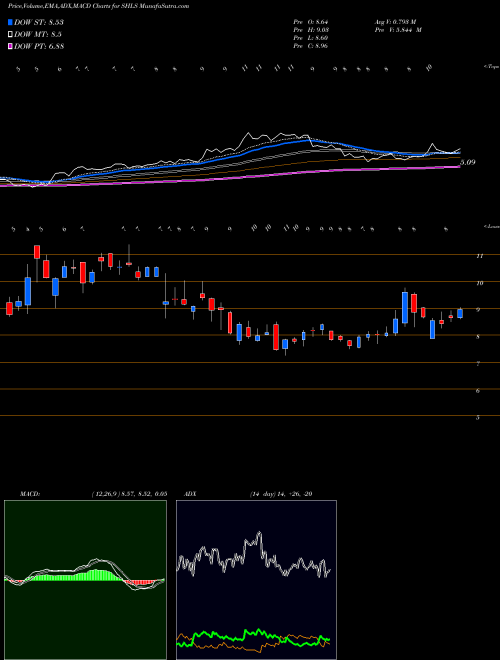The width and height of the screenshot is (500, 660).
Task: Click the MACD (12,26,9) parameter values
Action: click(x=129, y=494)
